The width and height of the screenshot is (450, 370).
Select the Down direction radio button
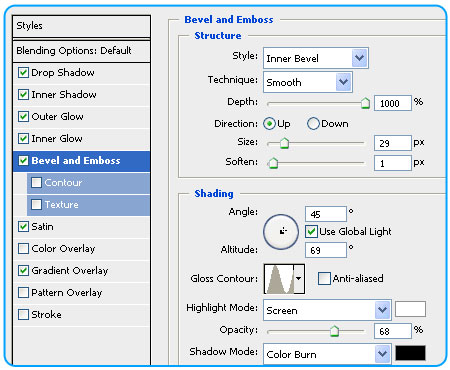[313, 124]
